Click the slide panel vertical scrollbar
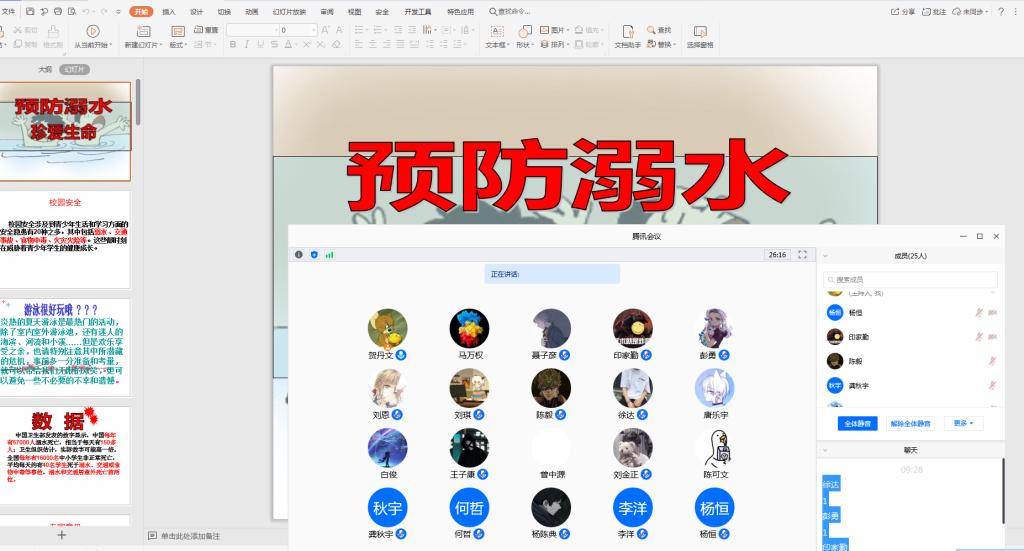The height and width of the screenshot is (551, 1024). point(139,100)
